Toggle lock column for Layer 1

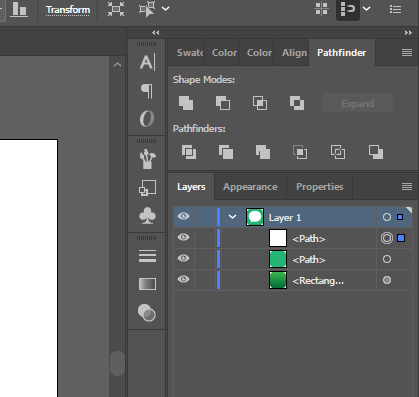click(x=205, y=217)
